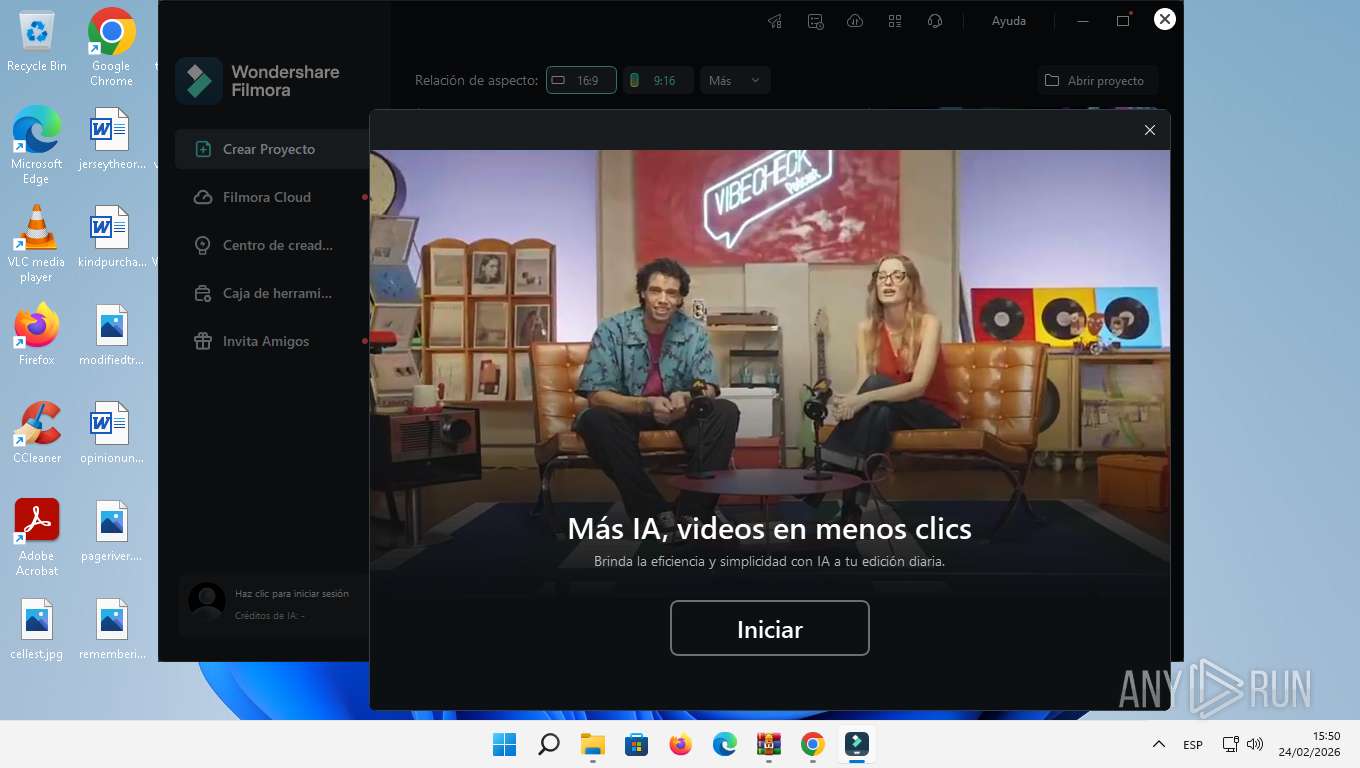The height and width of the screenshot is (768, 1360).
Task: Select the kindpurcha Word document on desktop
Action: coord(112,236)
